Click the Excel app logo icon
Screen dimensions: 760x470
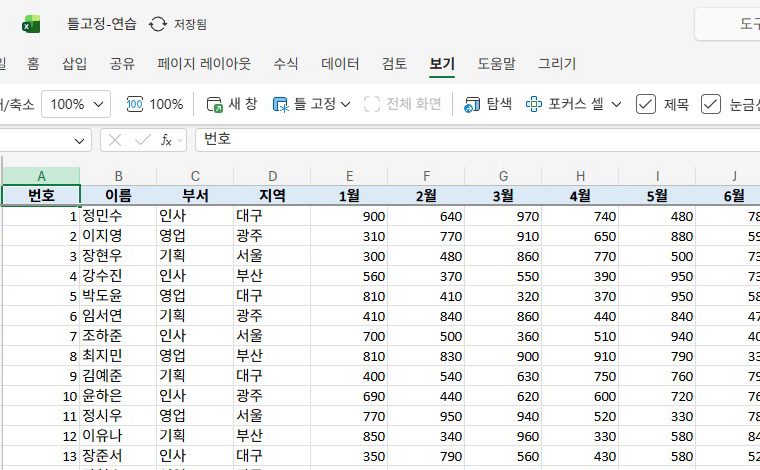[32, 24]
